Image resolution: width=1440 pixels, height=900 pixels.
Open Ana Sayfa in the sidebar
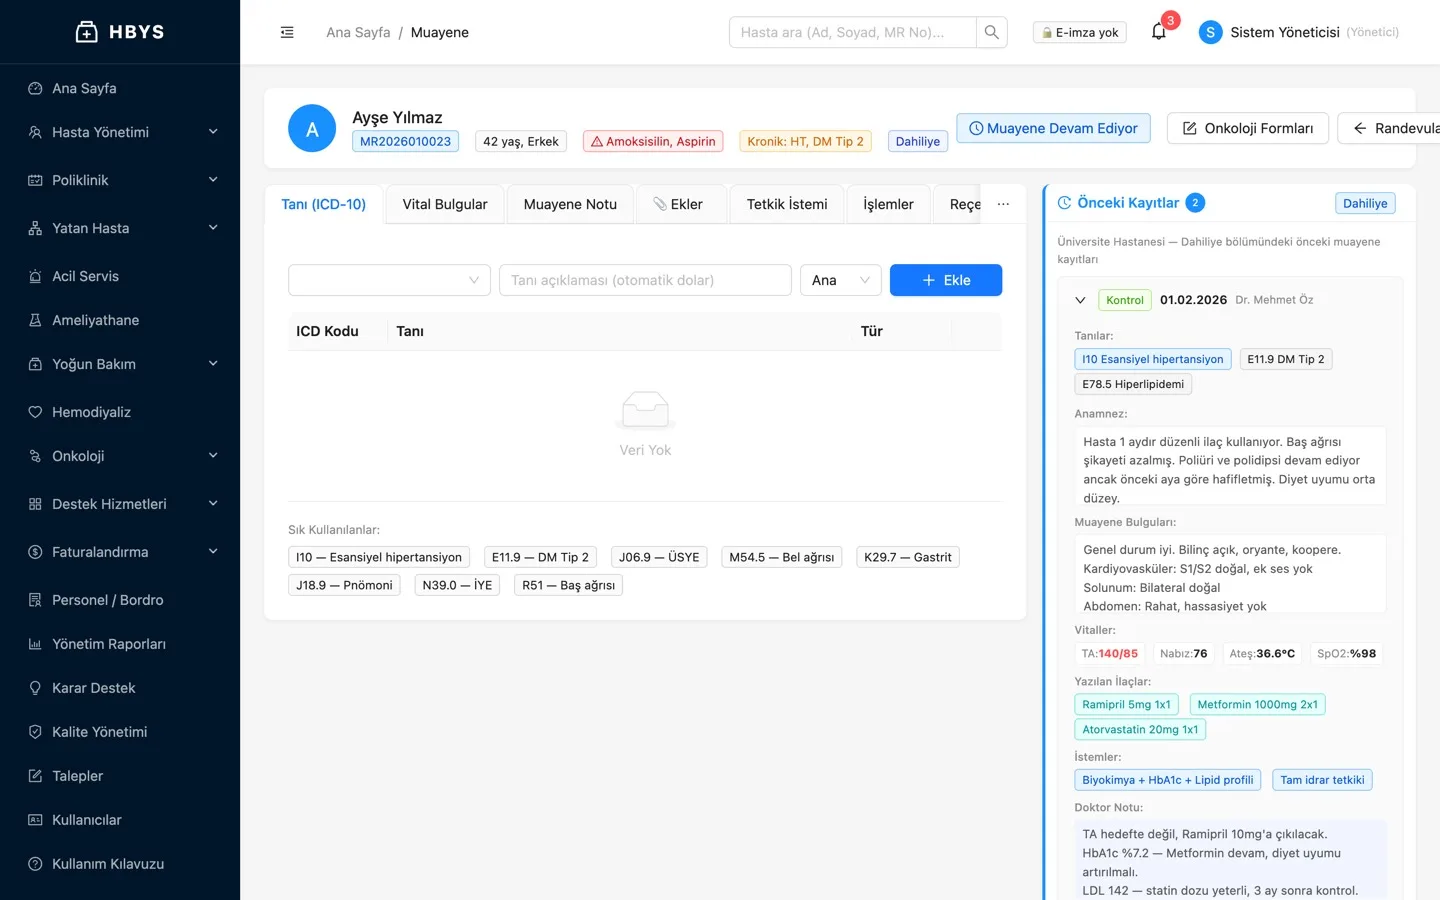120,88
